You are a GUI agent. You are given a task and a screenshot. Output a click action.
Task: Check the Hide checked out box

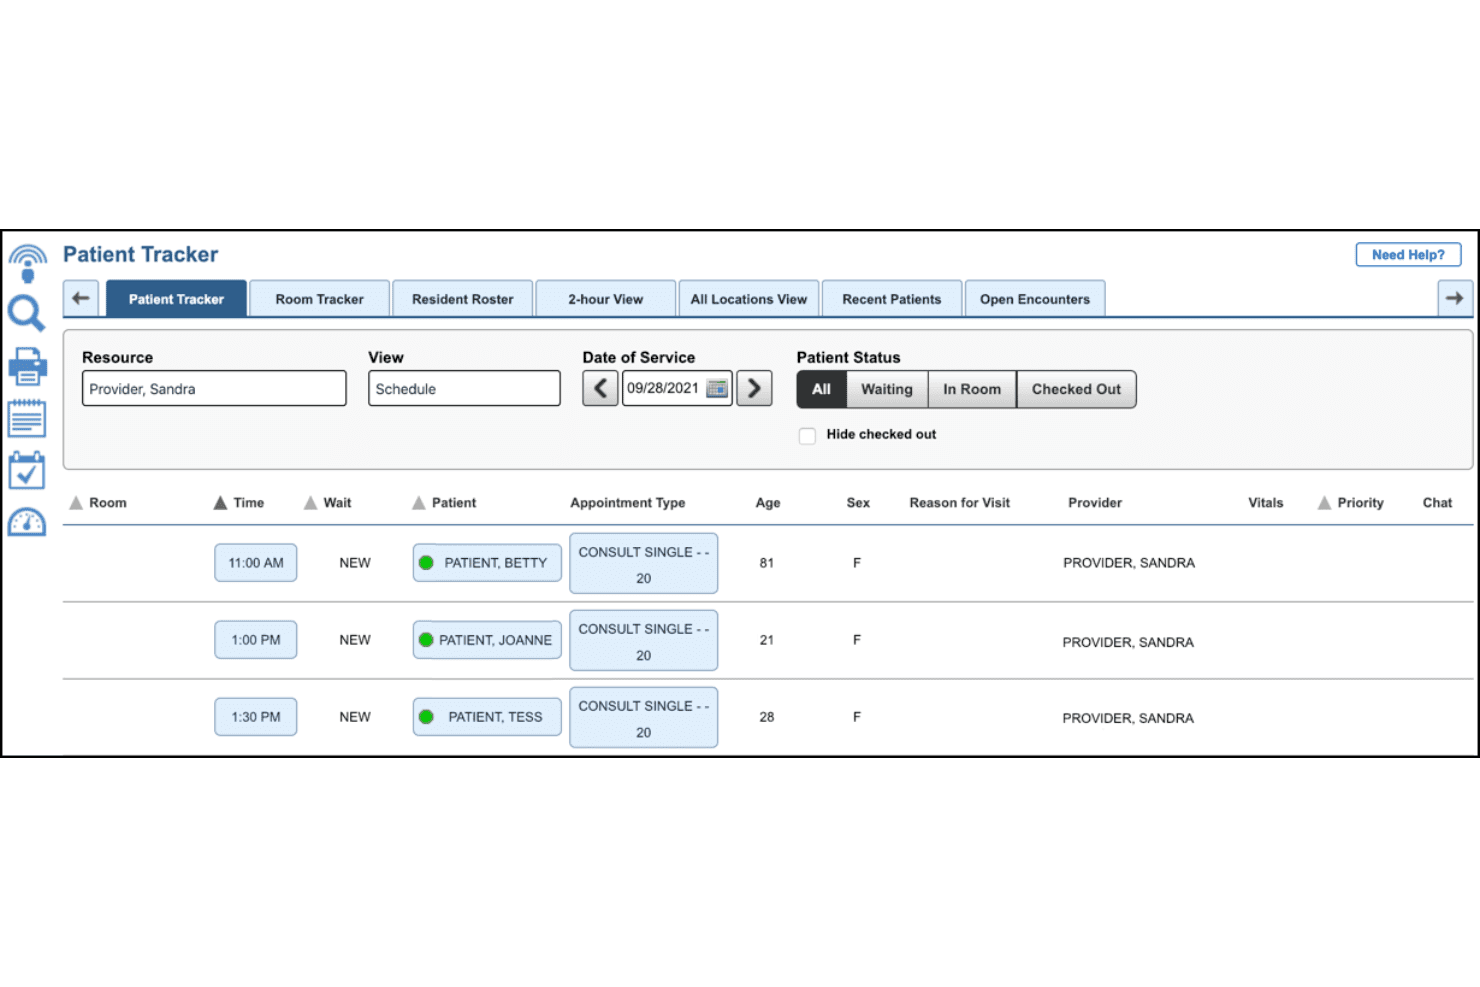click(x=807, y=435)
